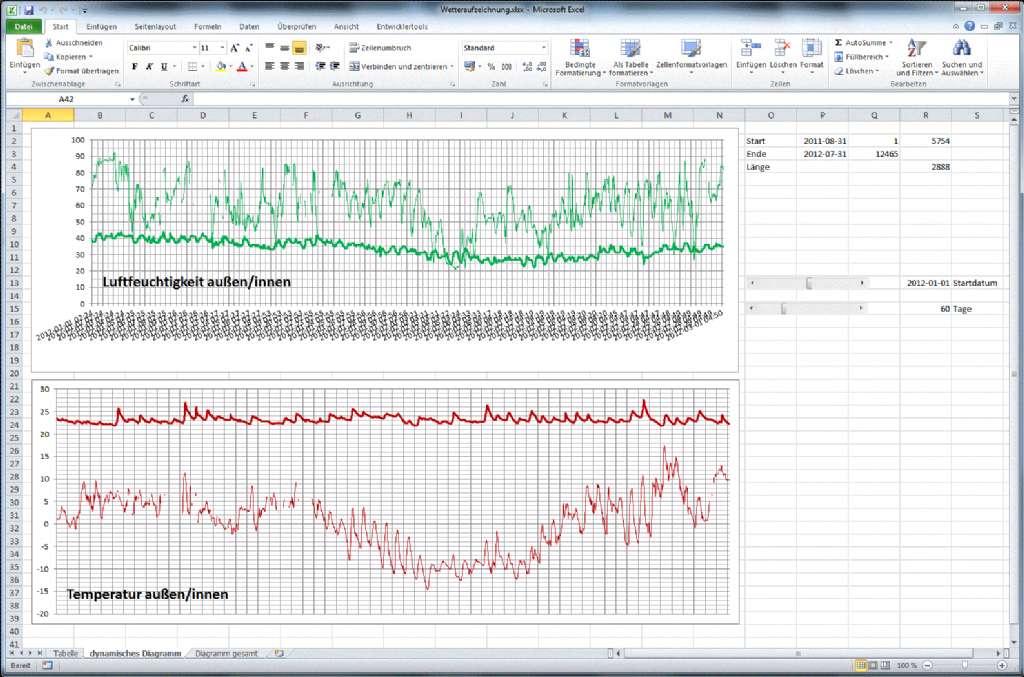Open the Löschen clear dropdown in Bearbeiten
Screen dimensions: 1024x677
click(x=856, y=71)
